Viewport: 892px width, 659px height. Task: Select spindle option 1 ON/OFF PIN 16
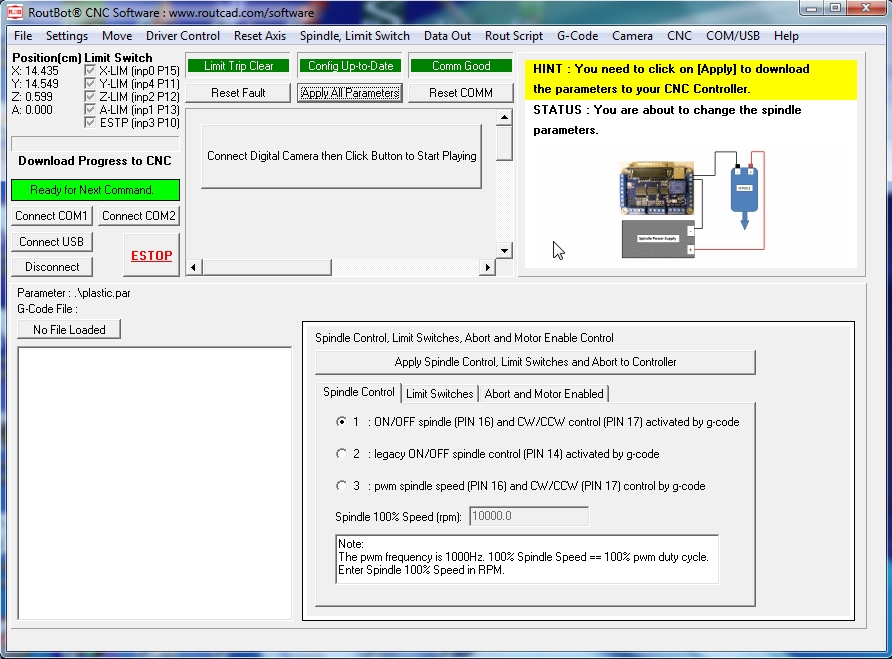pyautogui.click(x=341, y=422)
